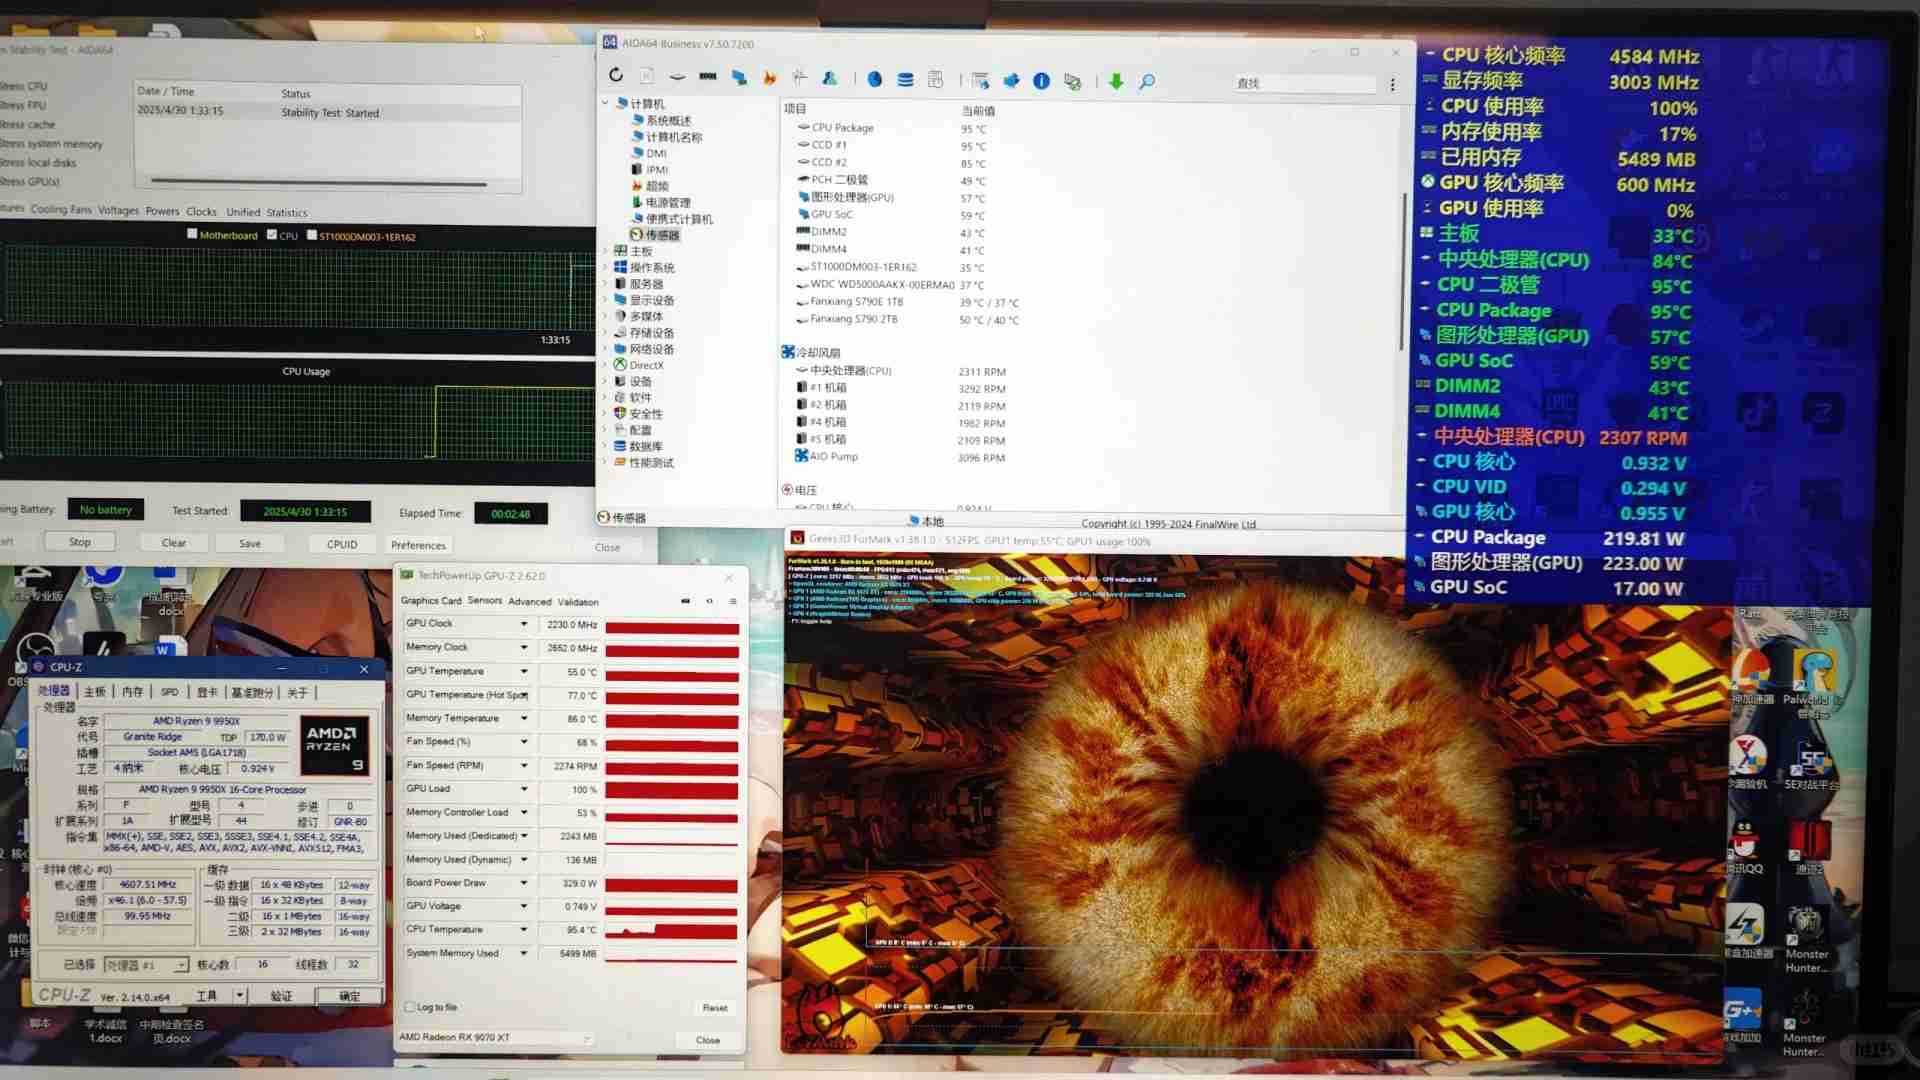Open the AMD Radeon RX 9070 XT selector
The height and width of the screenshot is (1080, 1920).
pos(495,1038)
